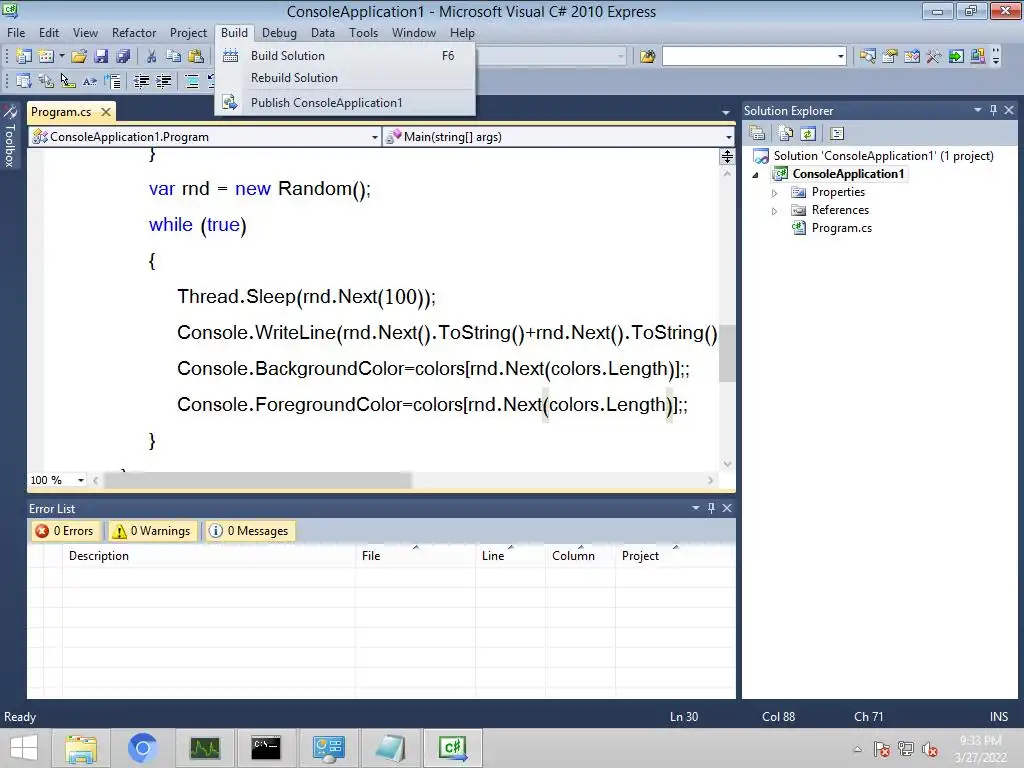Open ConsoleApplication1.Program class dropdown
Image resolution: width=1024 pixels, height=768 pixels.
pyautogui.click(x=374, y=137)
